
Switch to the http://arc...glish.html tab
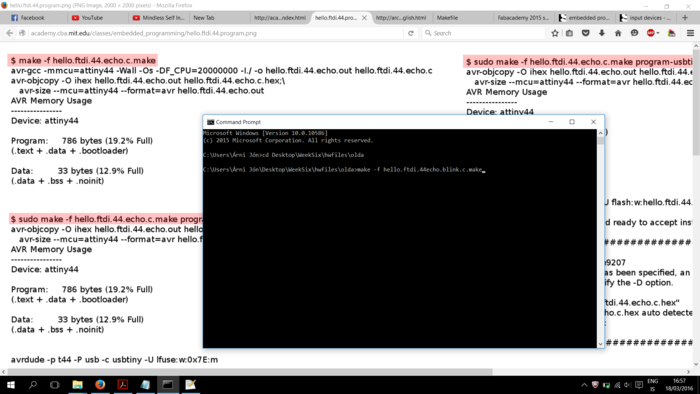(401, 18)
